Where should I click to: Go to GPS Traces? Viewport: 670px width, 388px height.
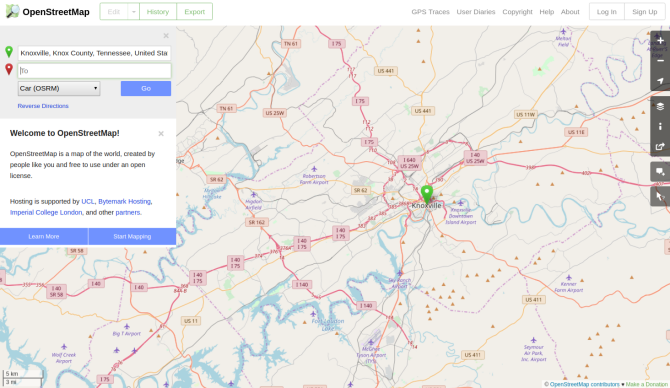click(430, 12)
